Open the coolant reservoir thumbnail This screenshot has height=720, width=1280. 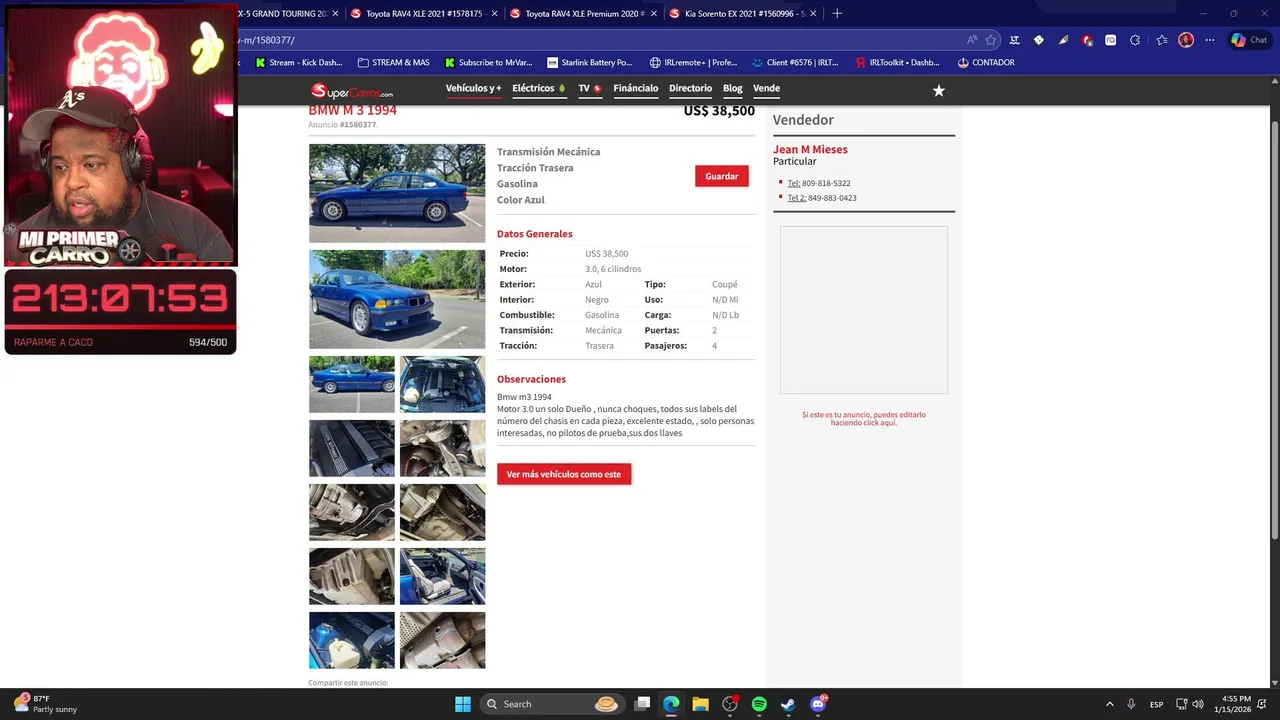(x=352, y=640)
